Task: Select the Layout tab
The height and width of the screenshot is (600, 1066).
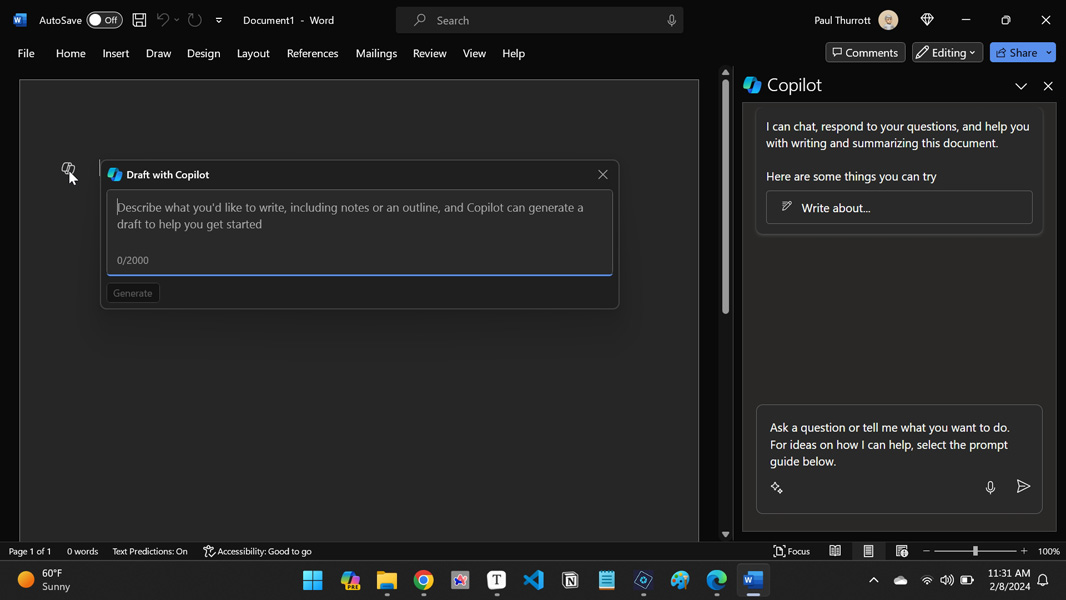Action: pyautogui.click(x=253, y=53)
